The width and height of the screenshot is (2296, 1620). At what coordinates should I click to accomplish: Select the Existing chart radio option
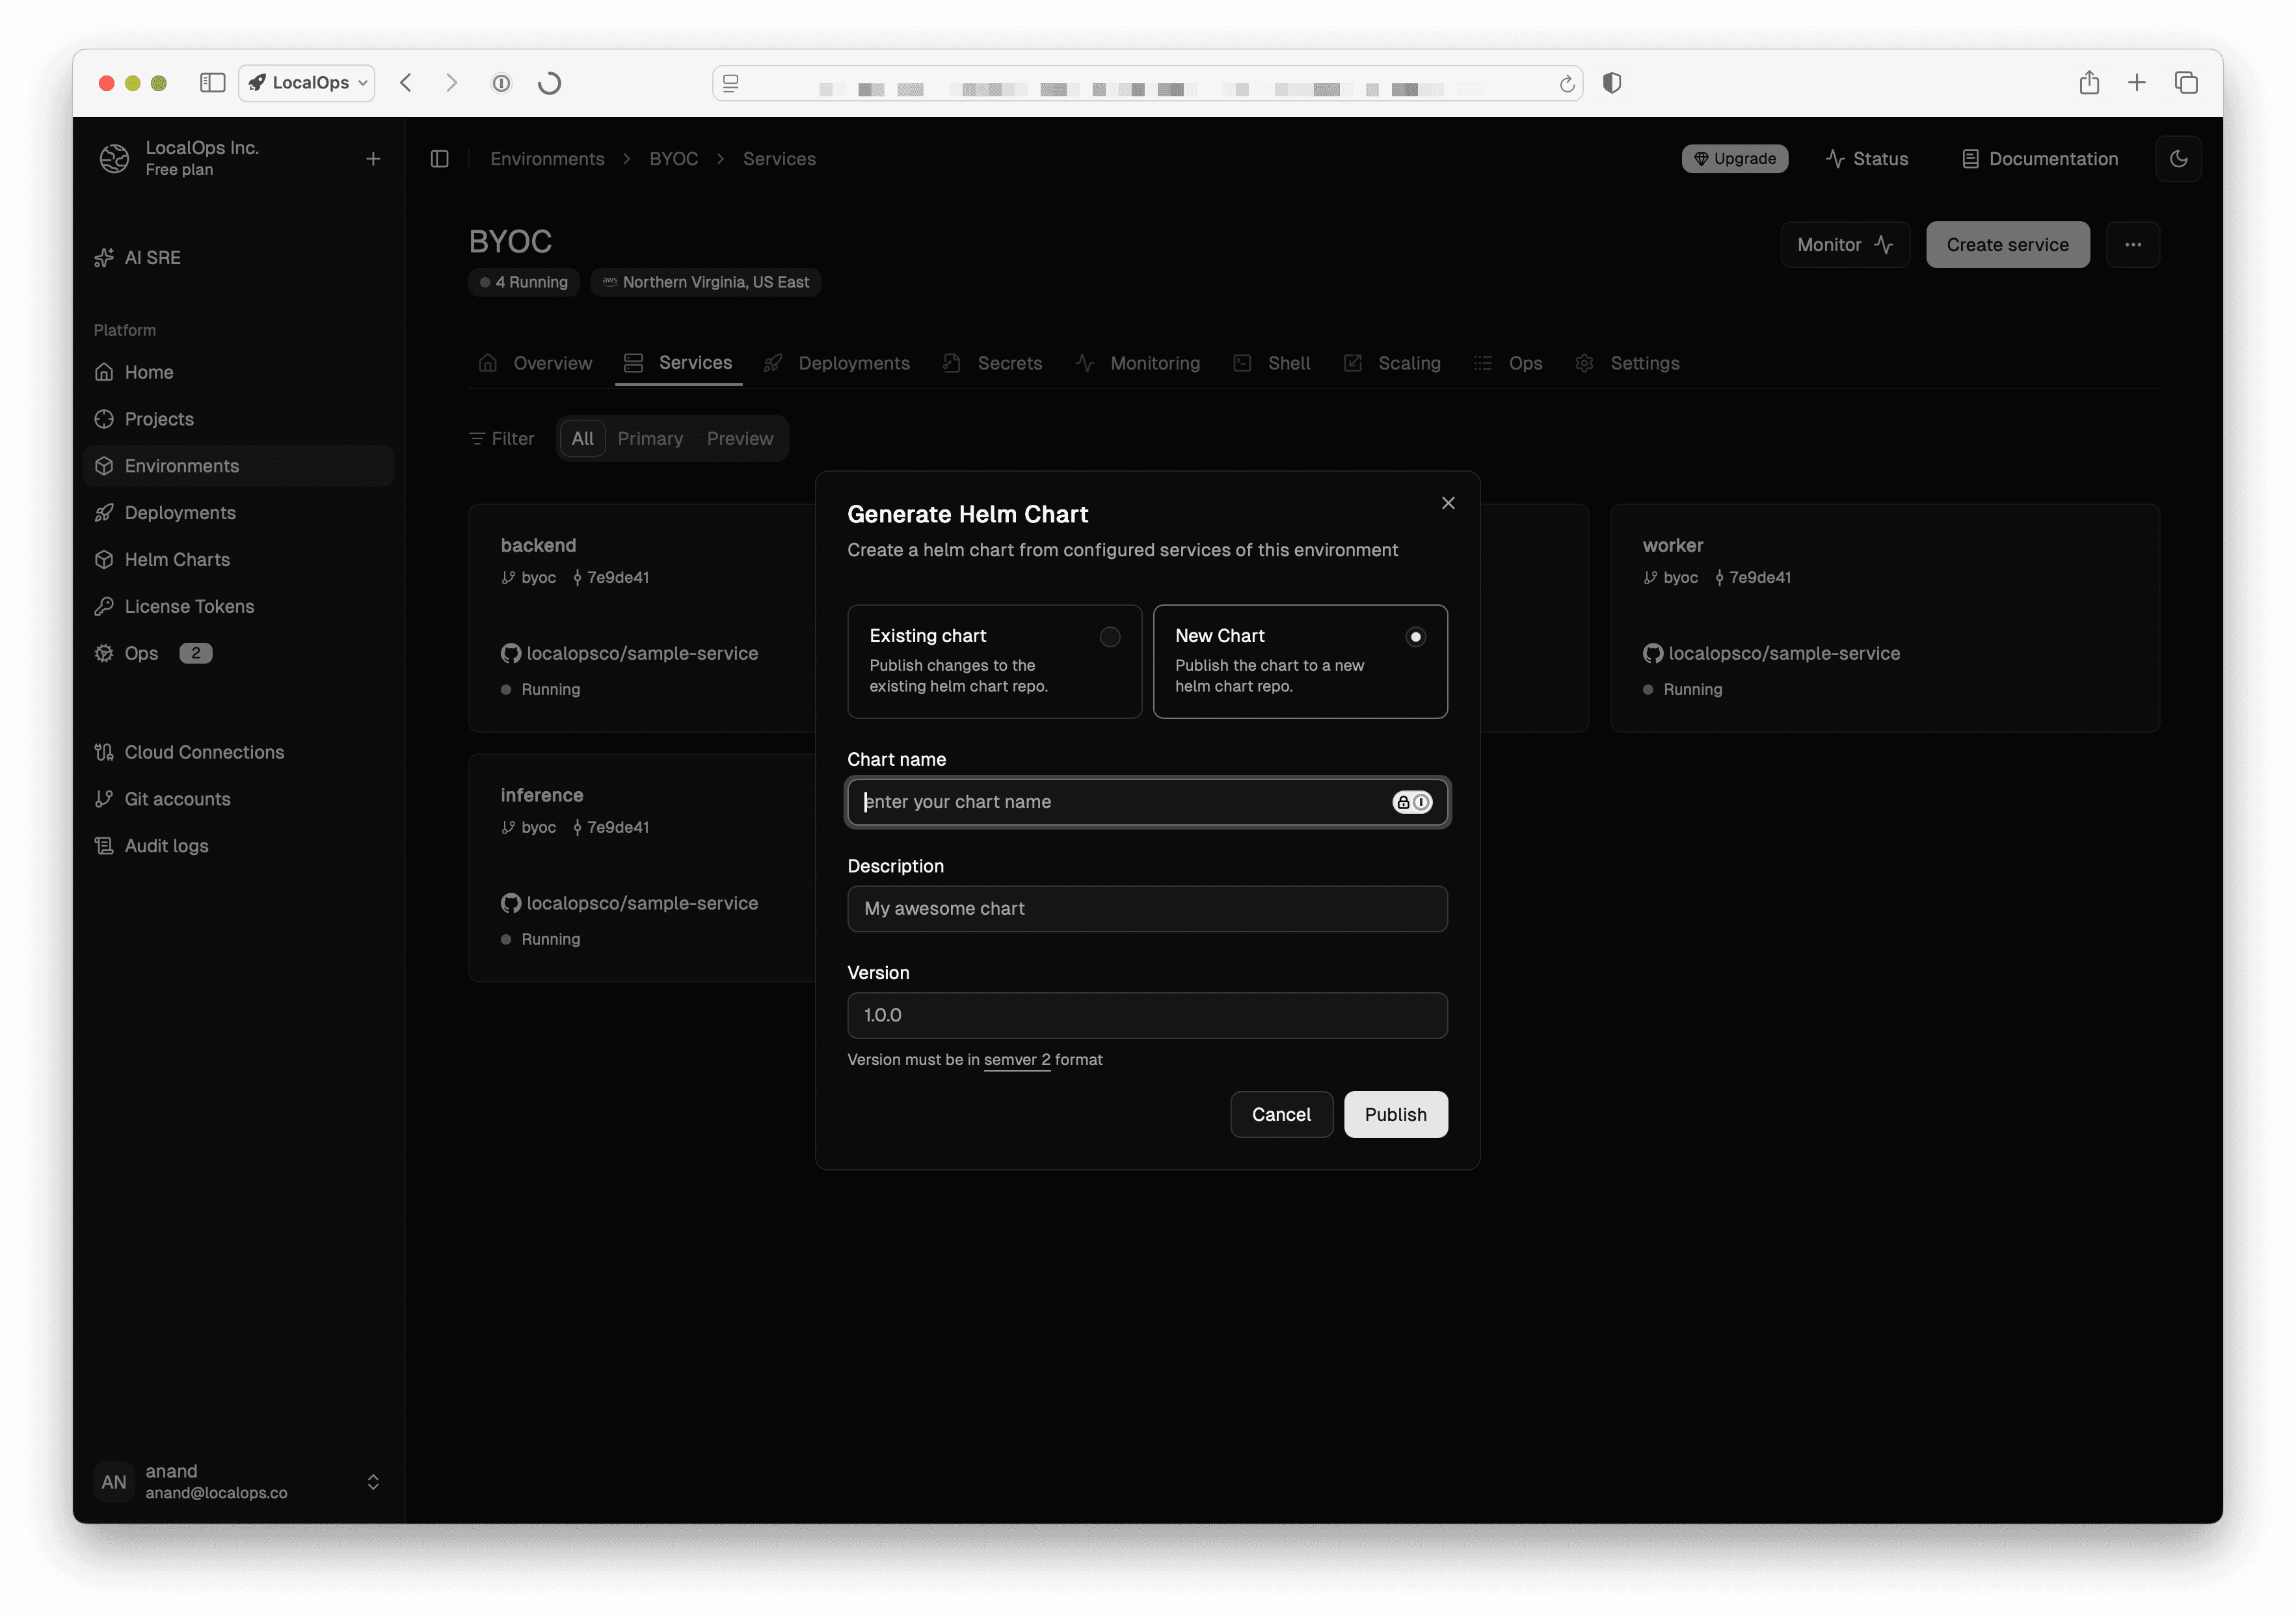tap(1109, 637)
